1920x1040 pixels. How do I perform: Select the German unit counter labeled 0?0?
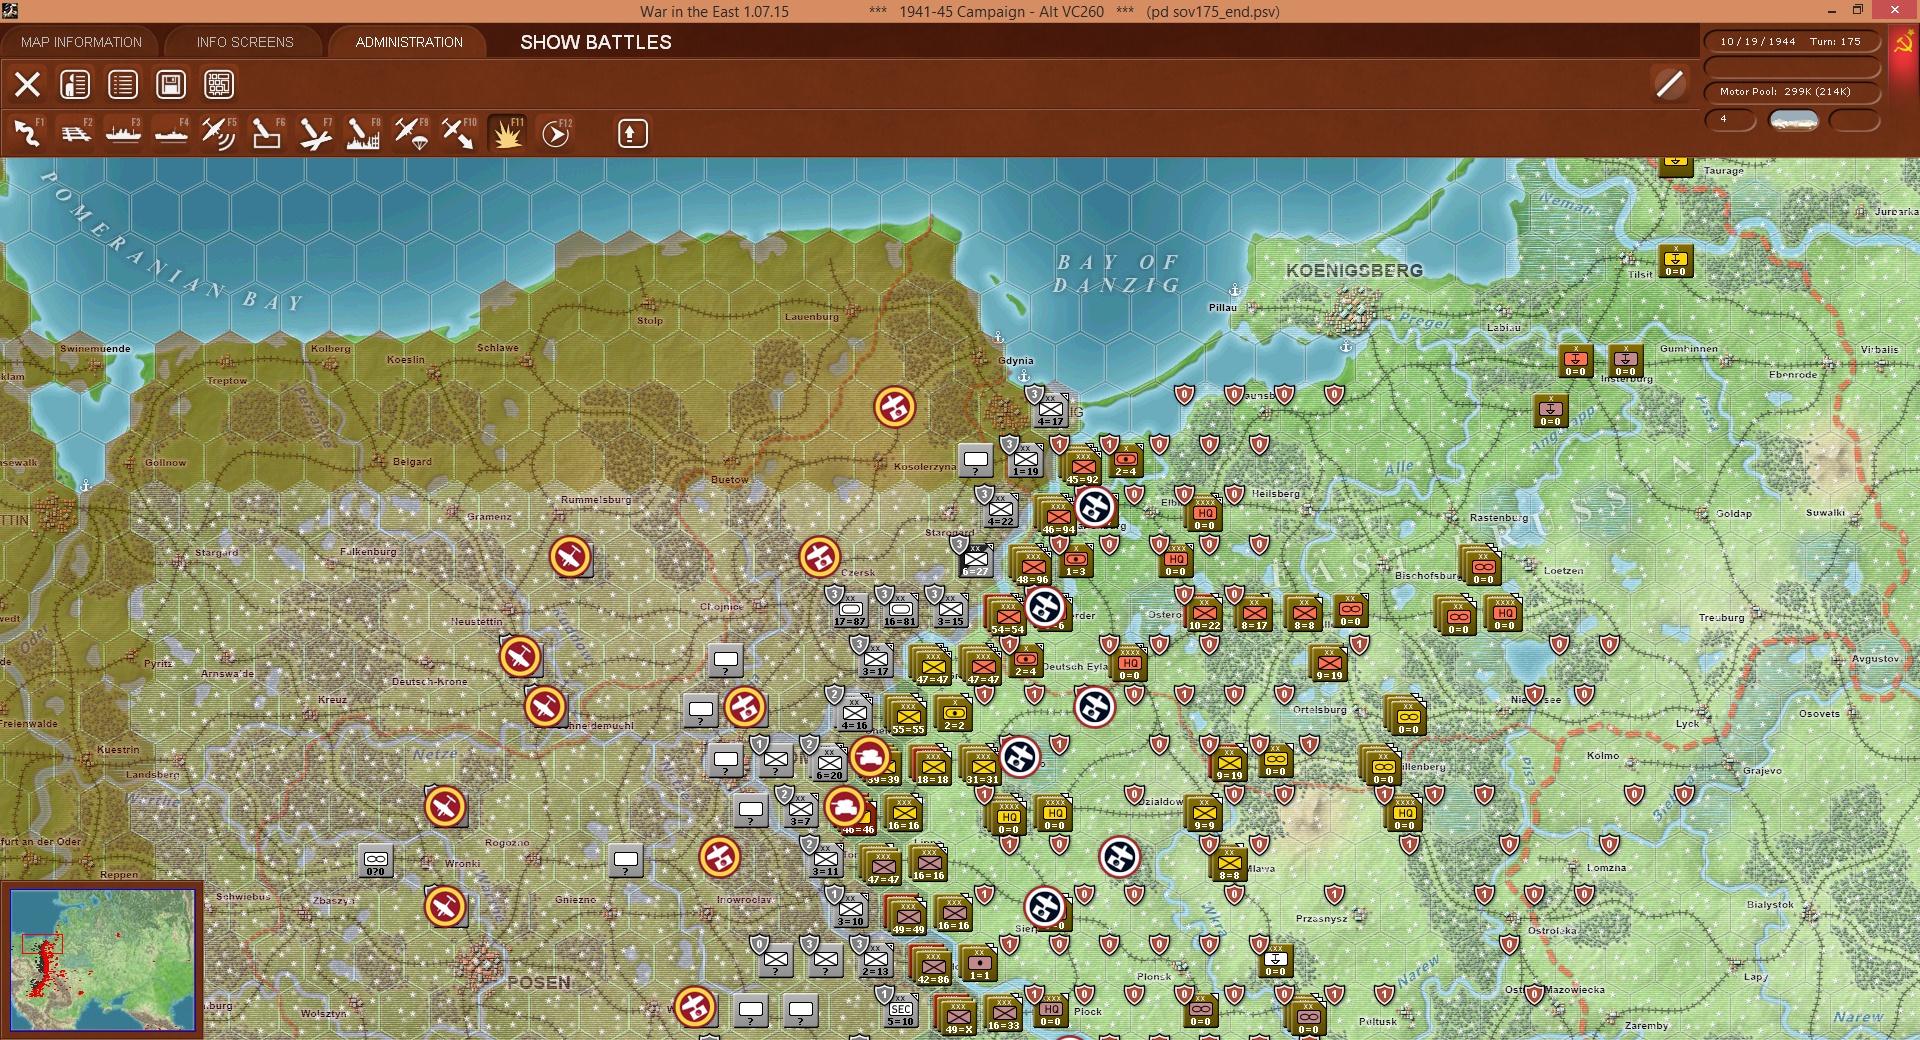click(375, 860)
